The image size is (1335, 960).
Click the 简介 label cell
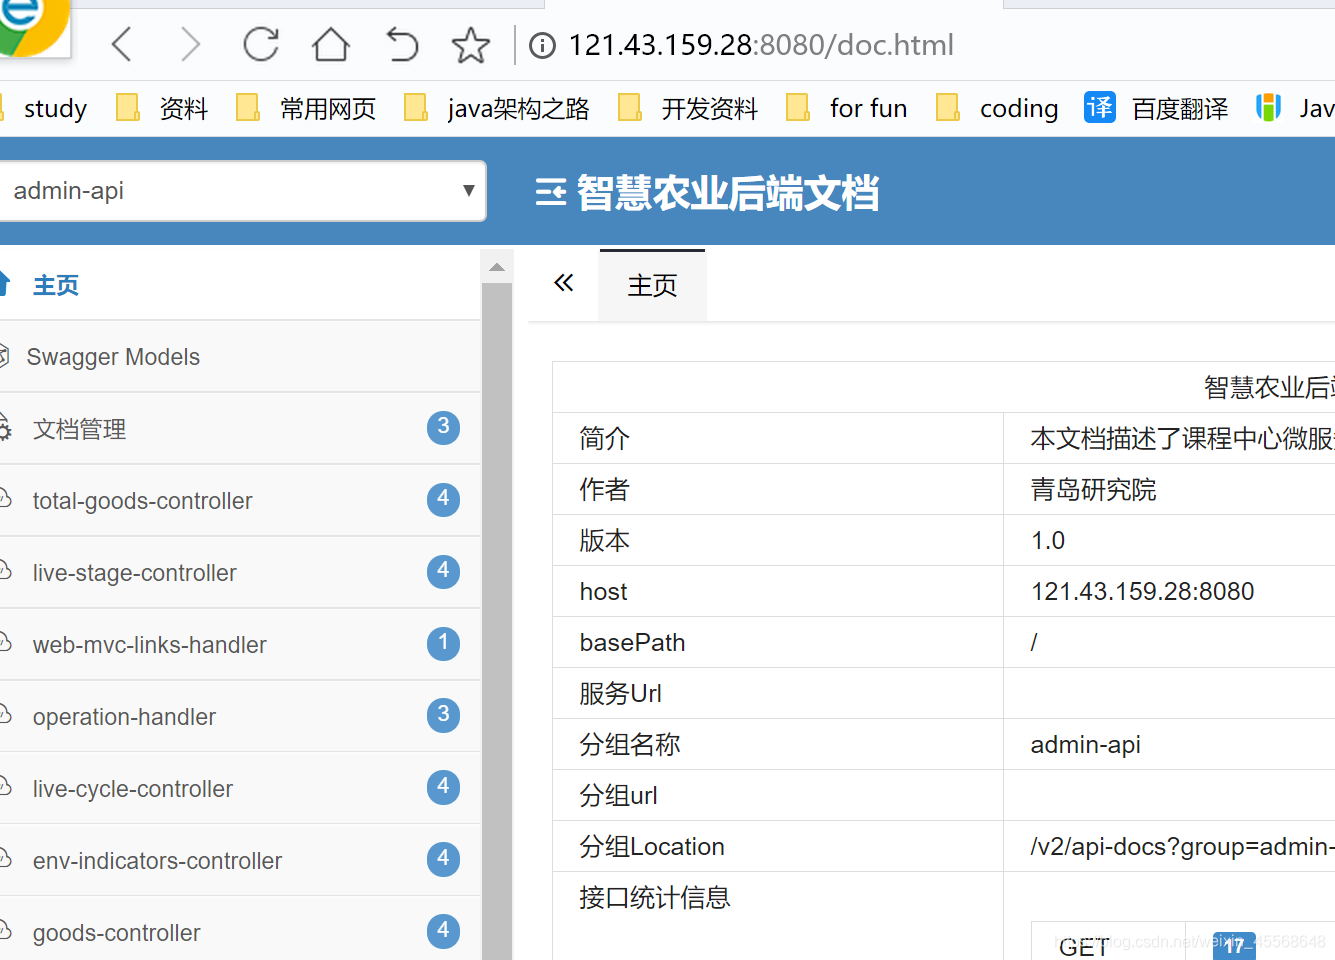(778, 438)
